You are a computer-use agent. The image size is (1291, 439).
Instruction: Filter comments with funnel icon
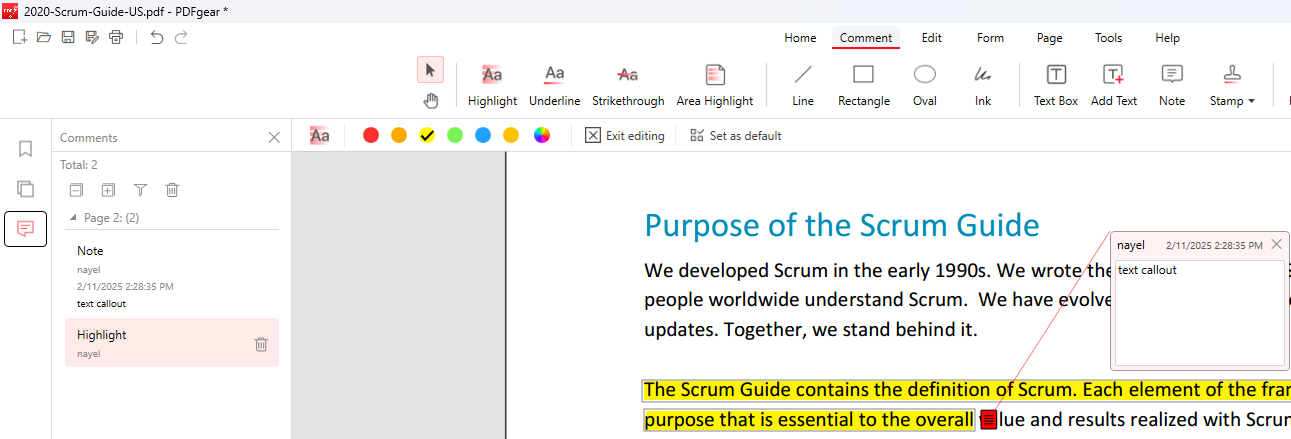pos(140,190)
